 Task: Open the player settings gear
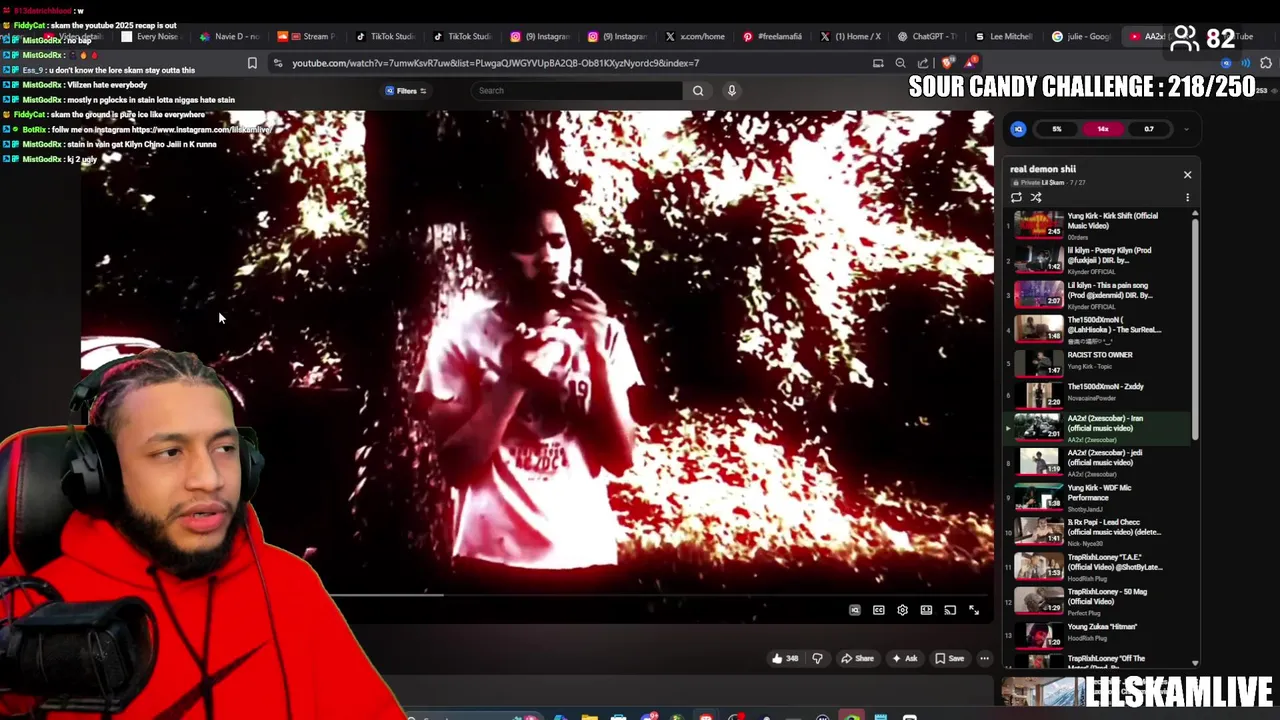pyautogui.click(x=903, y=610)
